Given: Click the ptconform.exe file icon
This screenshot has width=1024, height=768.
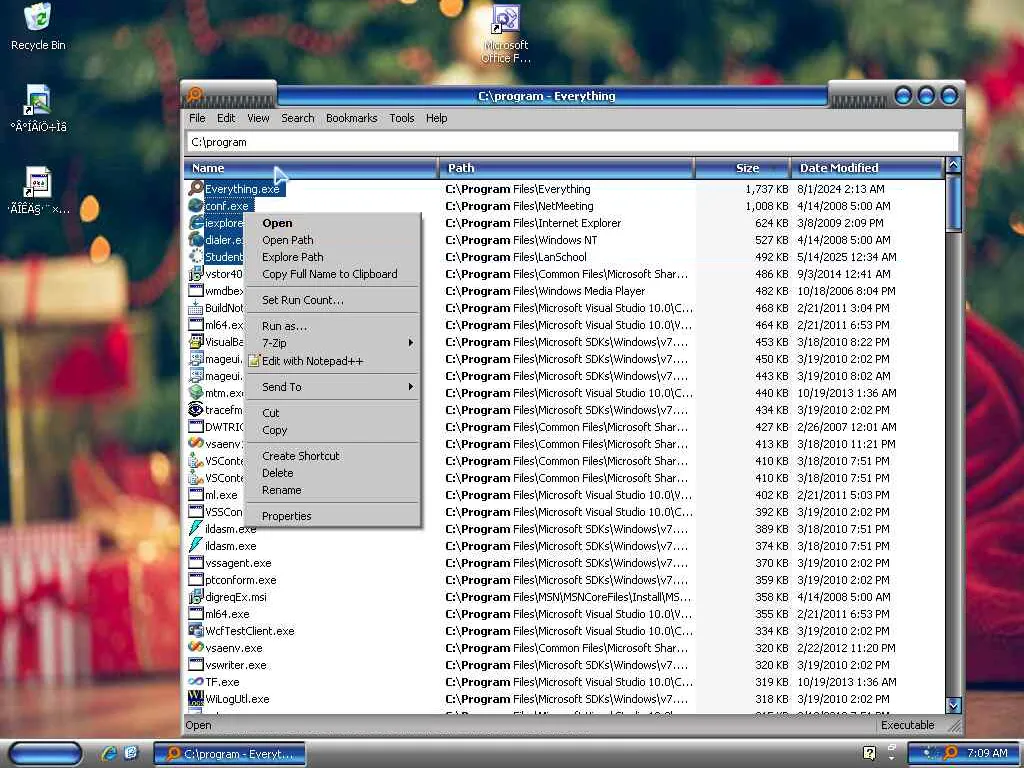Looking at the screenshot, I should pos(196,580).
